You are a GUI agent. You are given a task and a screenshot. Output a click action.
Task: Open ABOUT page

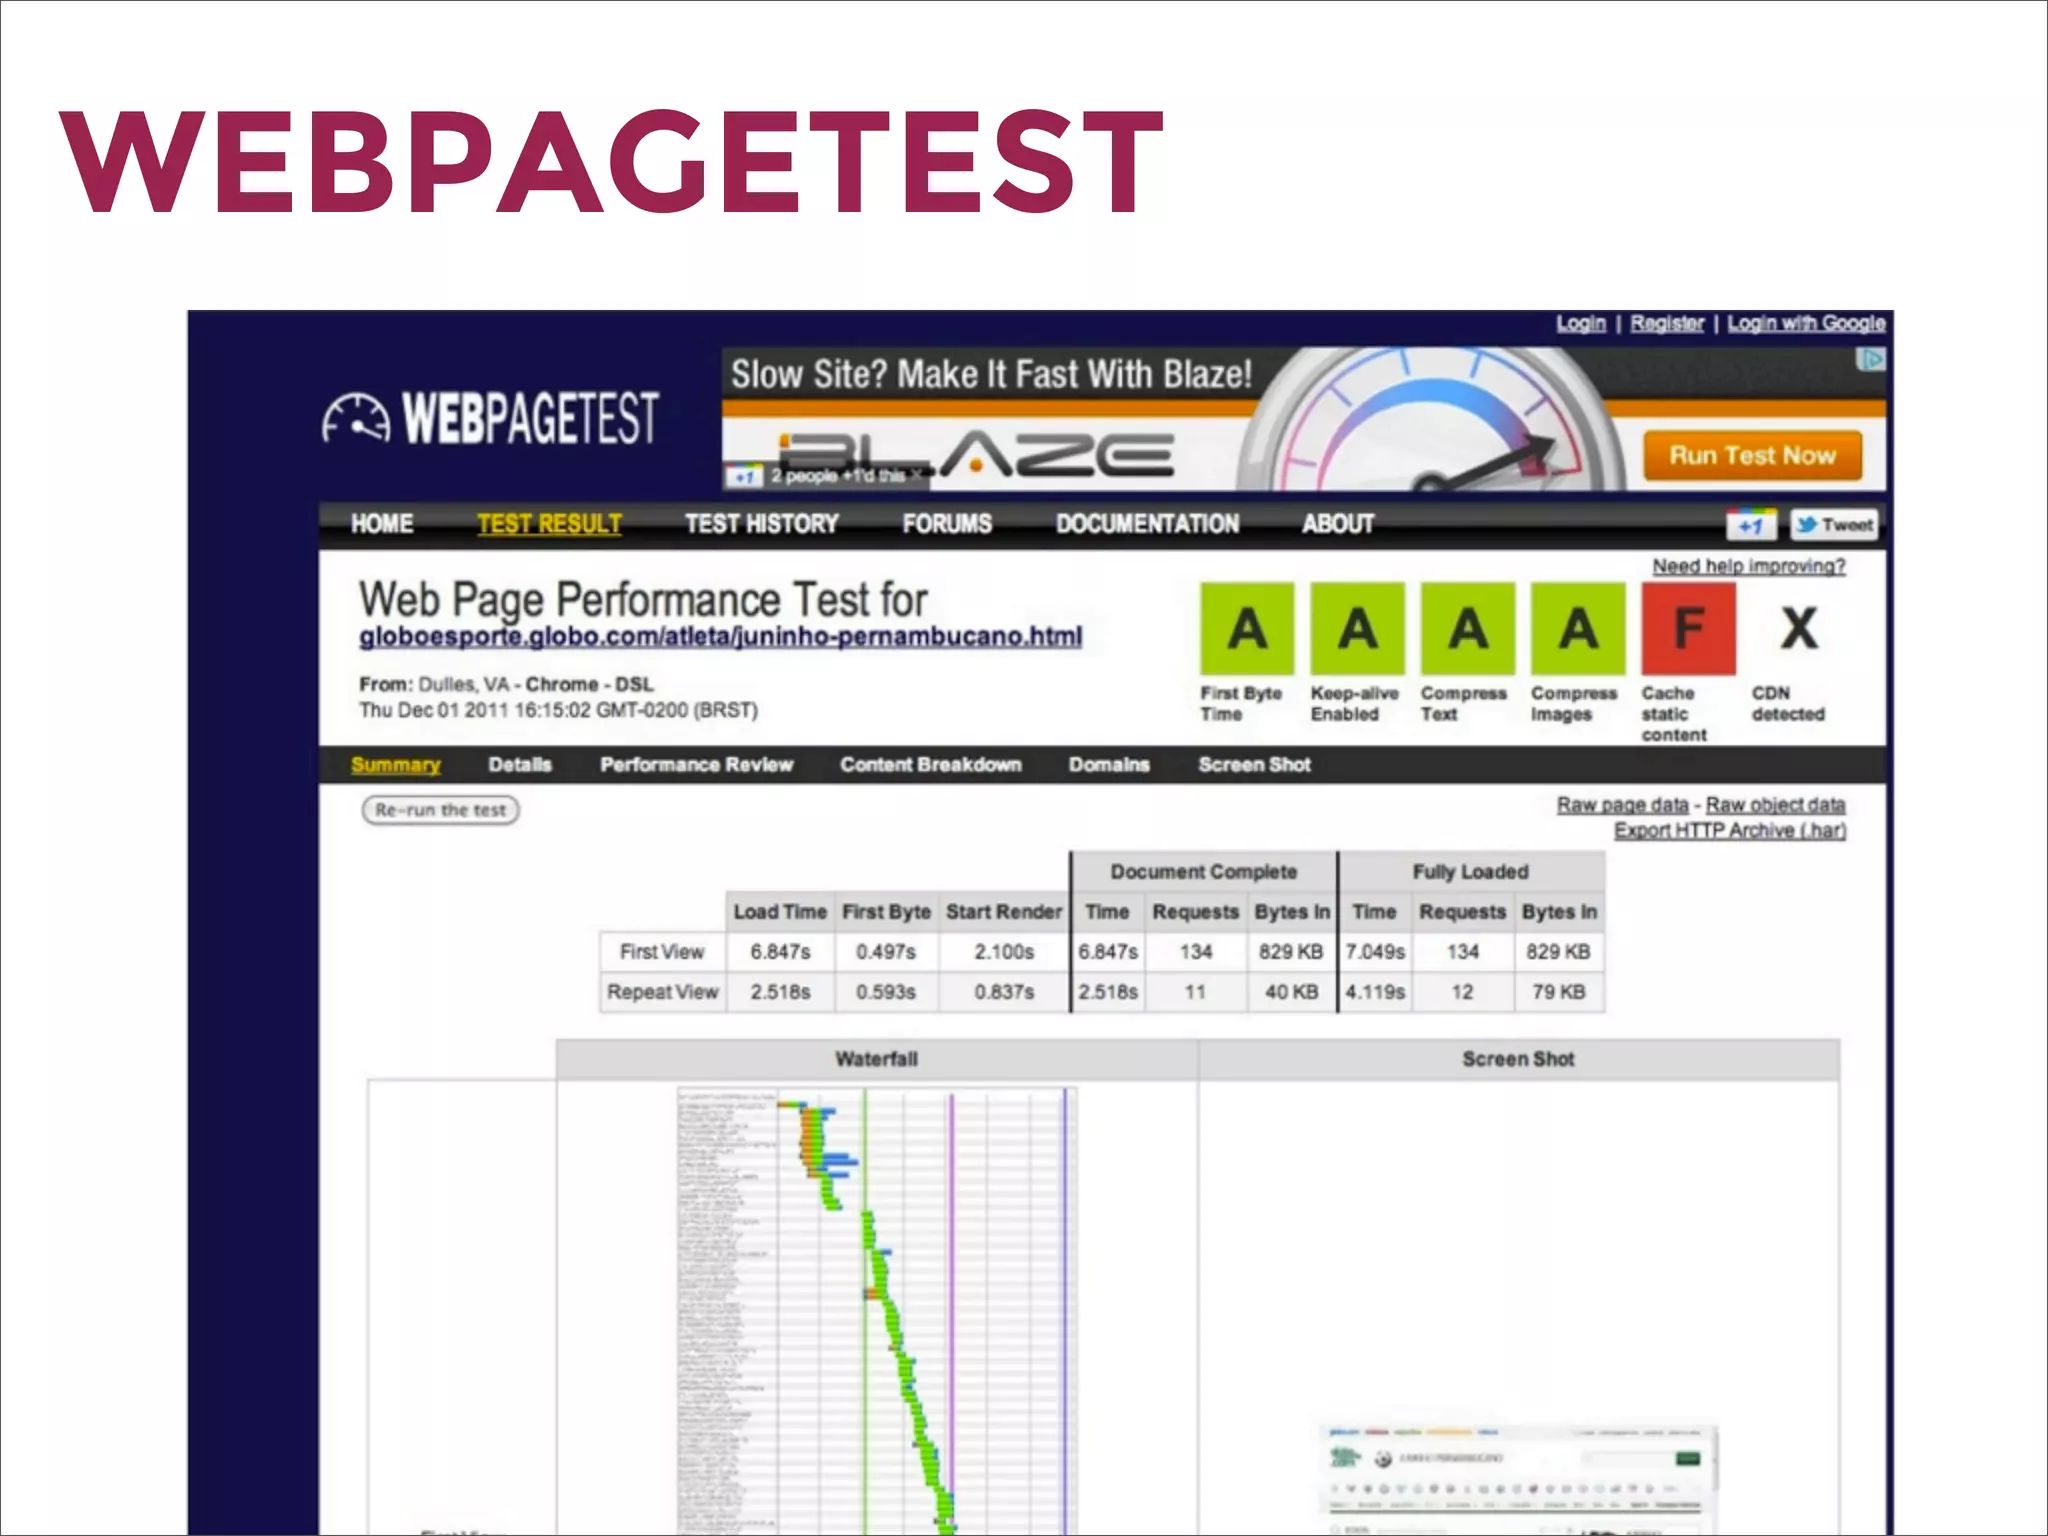click(x=1338, y=524)
